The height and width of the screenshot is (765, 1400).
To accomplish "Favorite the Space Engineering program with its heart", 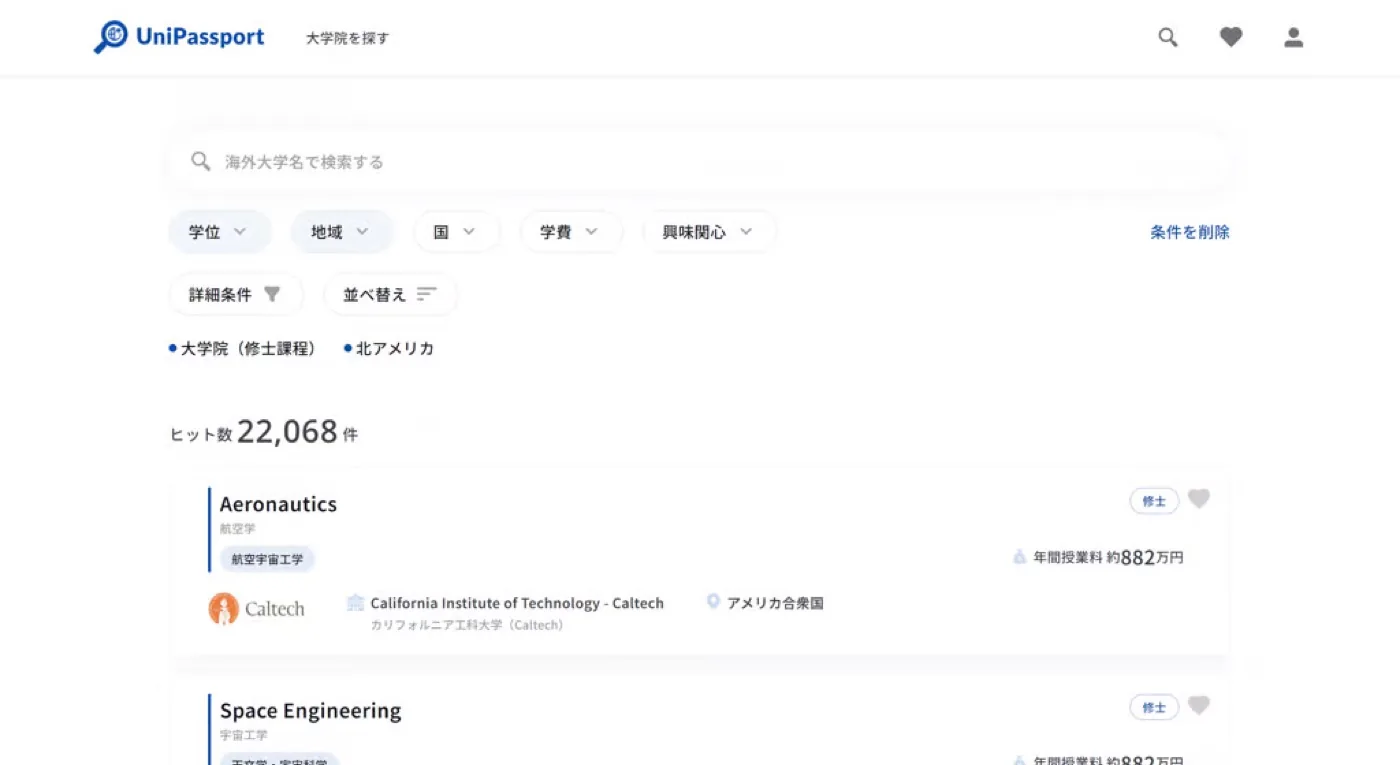I will (x=1199, y=706).
